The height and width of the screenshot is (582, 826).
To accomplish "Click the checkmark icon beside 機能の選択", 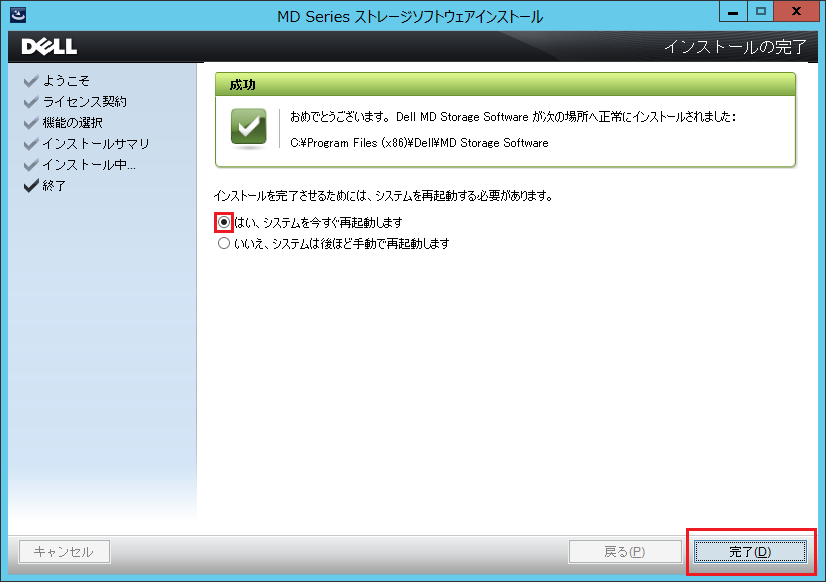I will coord(32,122).
